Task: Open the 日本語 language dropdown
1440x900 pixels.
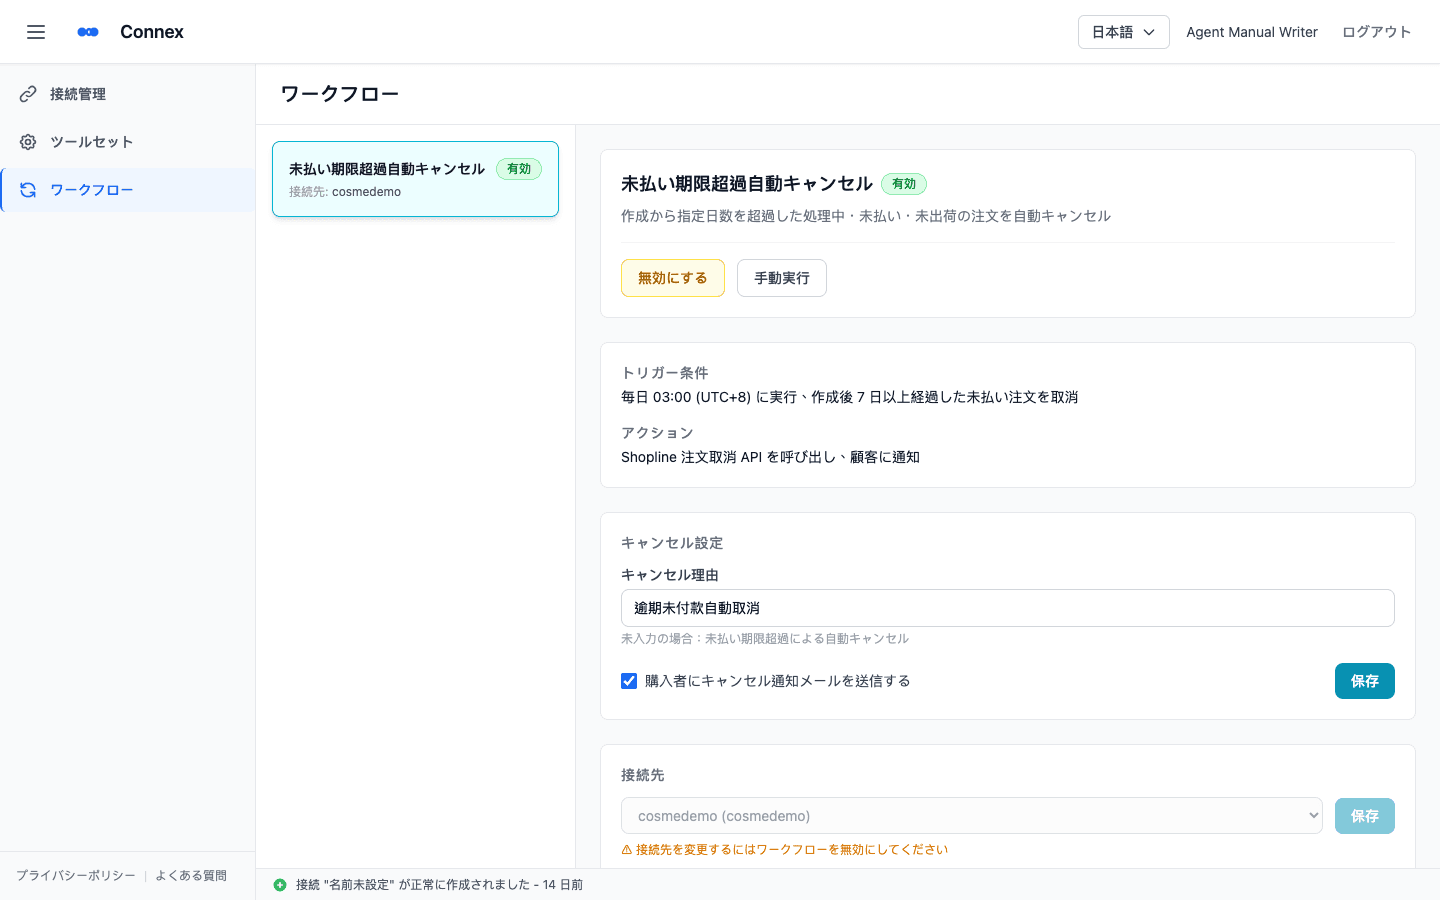Action: (x=1123, y=32)
